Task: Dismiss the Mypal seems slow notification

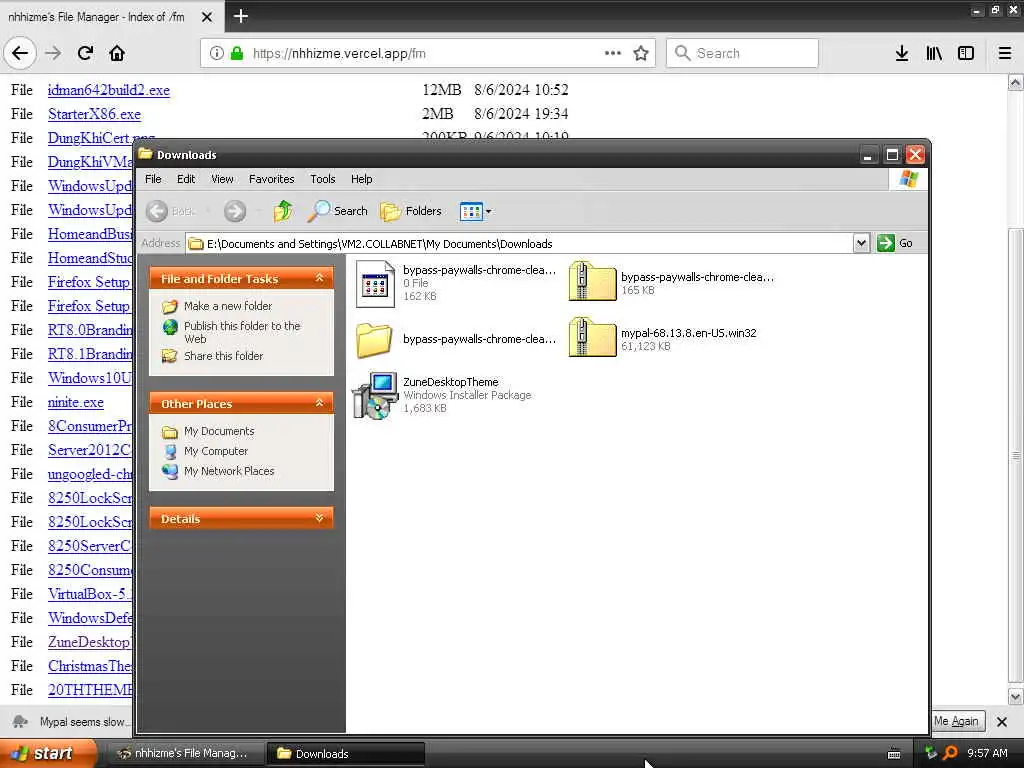Action: coord(1002,722)
